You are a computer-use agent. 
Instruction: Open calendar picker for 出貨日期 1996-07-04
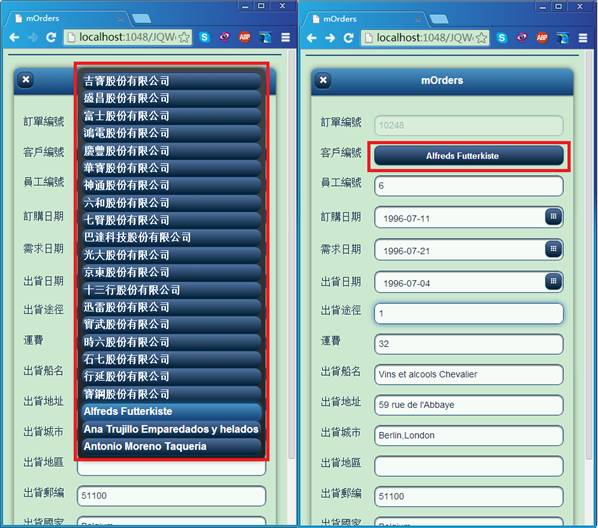[x=553, y=281]
